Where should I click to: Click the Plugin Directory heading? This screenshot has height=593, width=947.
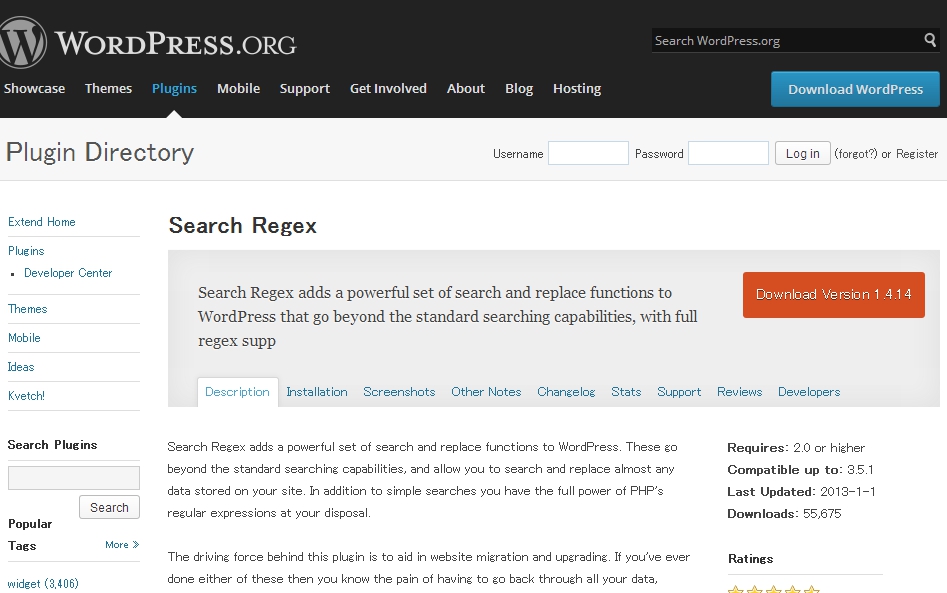(x=100, y=152)
